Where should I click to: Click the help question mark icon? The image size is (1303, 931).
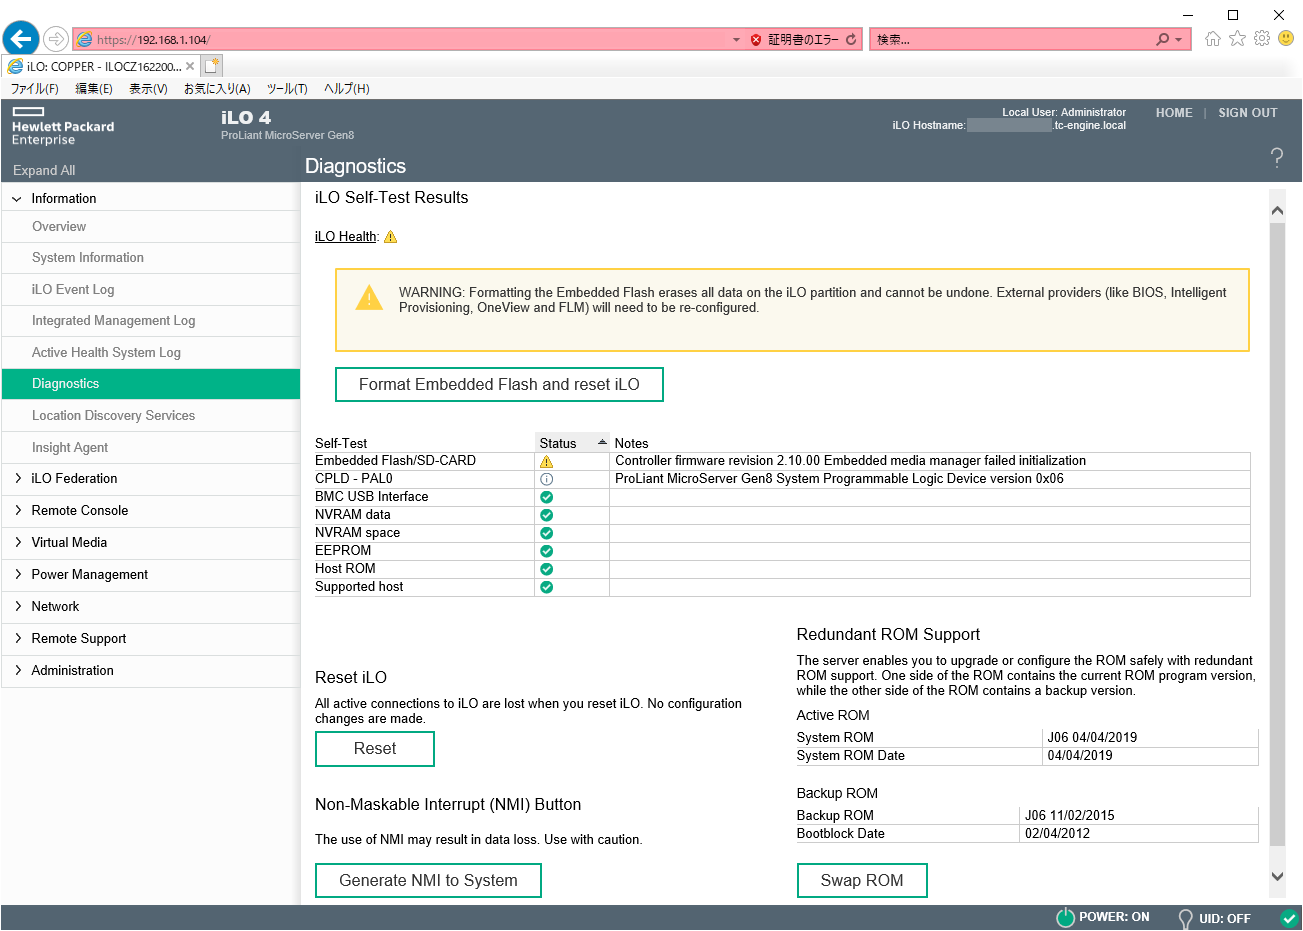tap(1277, 157)
